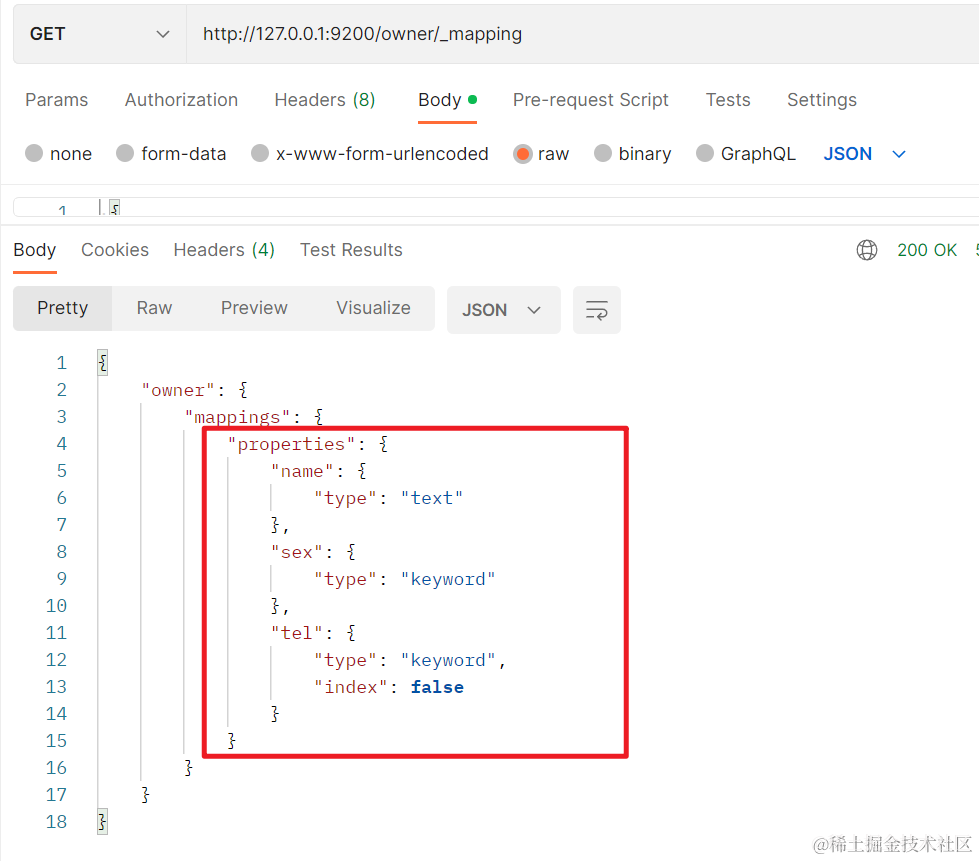This screenshot has height=861, width=979.
Task: Click the request URL field
Action: pos(582,34)
